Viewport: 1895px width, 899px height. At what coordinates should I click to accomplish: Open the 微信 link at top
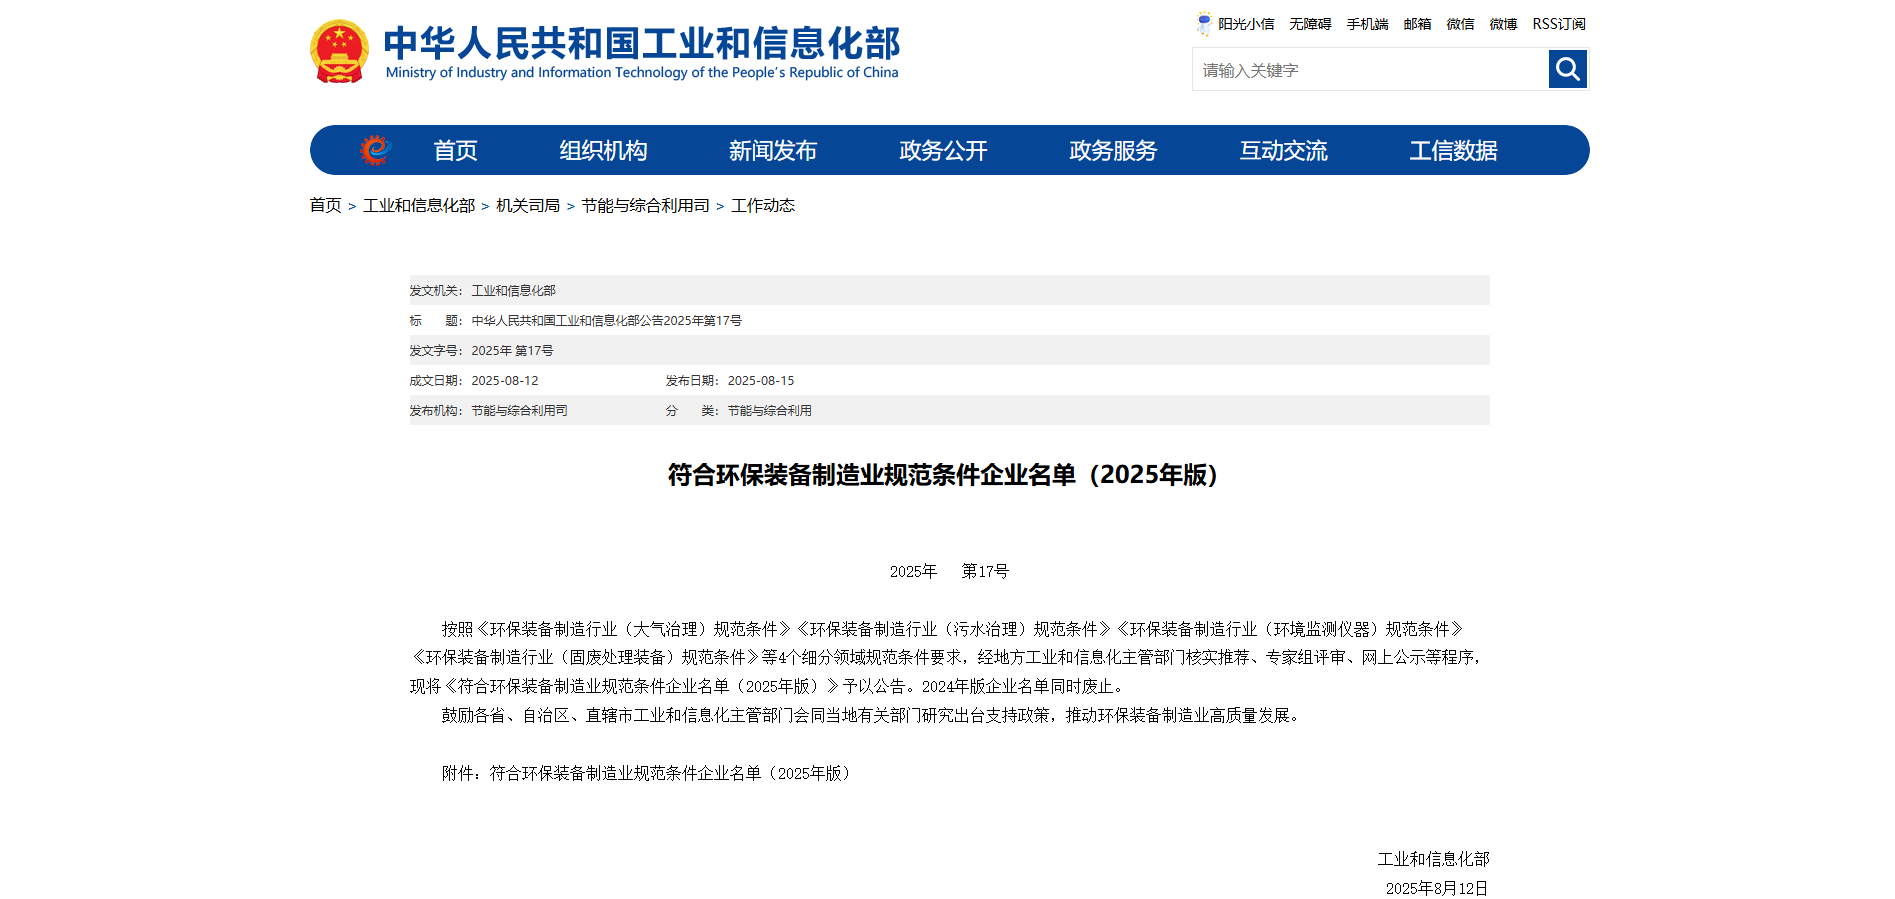point(1460,24)
